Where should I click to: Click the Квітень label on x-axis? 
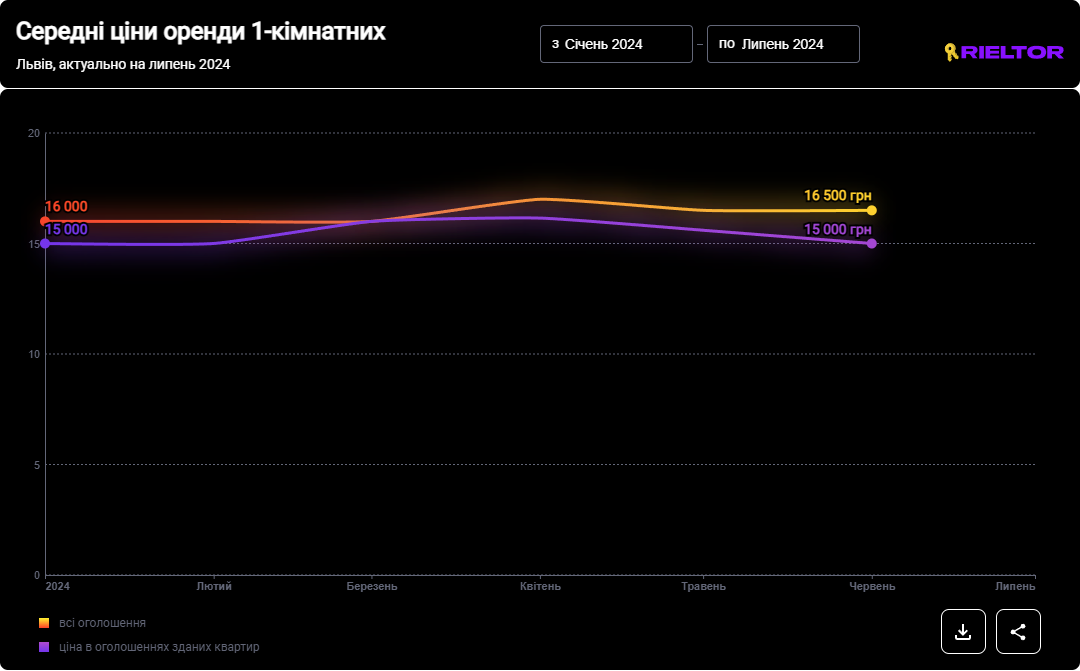540,586
